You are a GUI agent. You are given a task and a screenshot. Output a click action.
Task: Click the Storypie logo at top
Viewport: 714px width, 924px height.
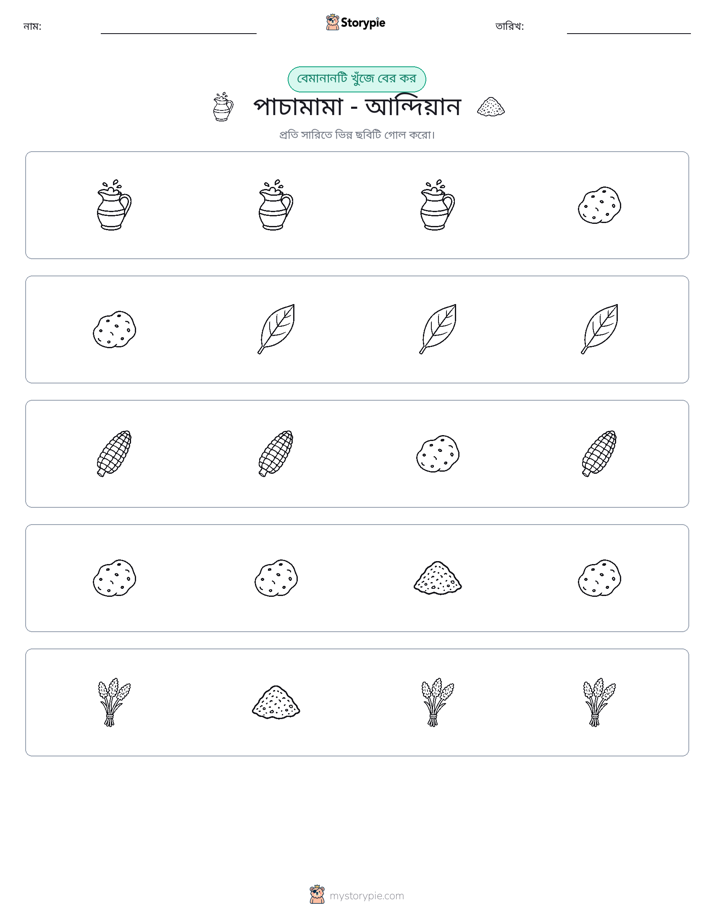(356, 23)
